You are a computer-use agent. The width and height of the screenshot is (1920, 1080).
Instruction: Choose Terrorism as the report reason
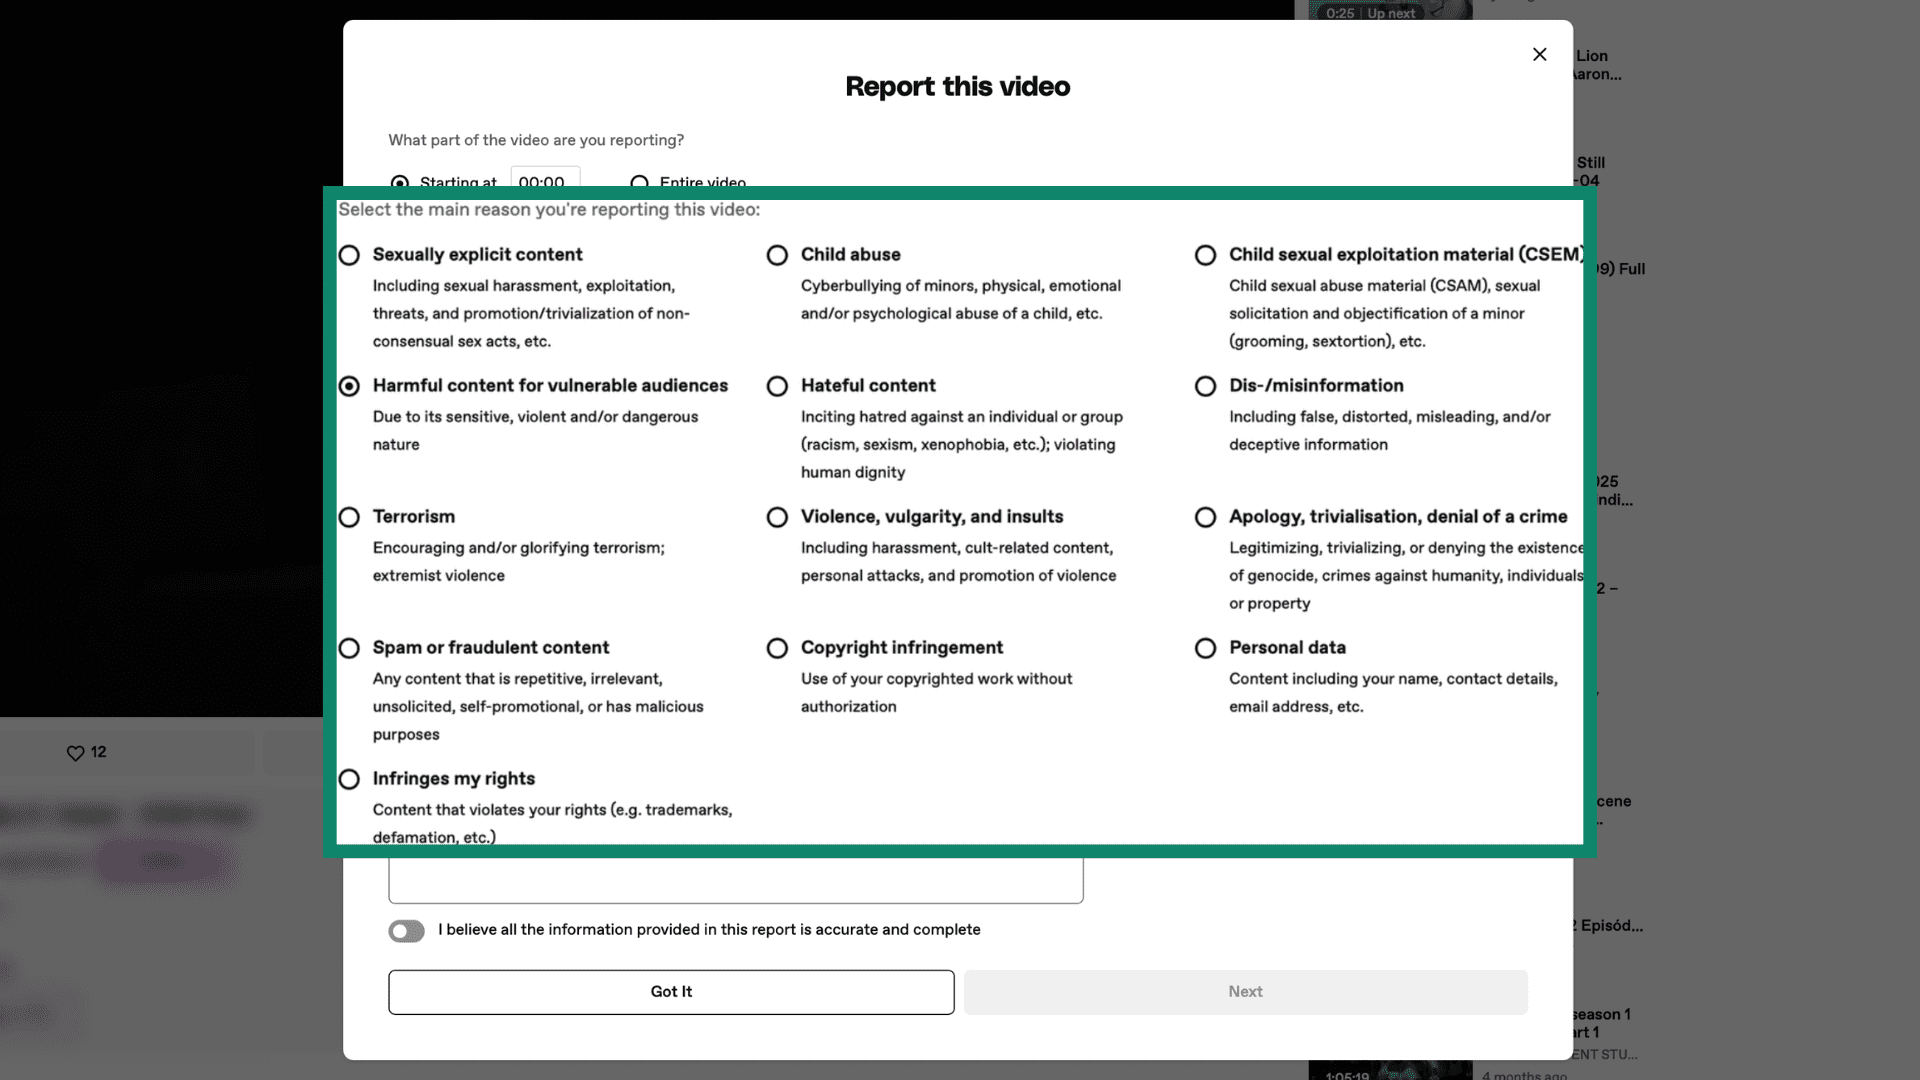(349, 517)
